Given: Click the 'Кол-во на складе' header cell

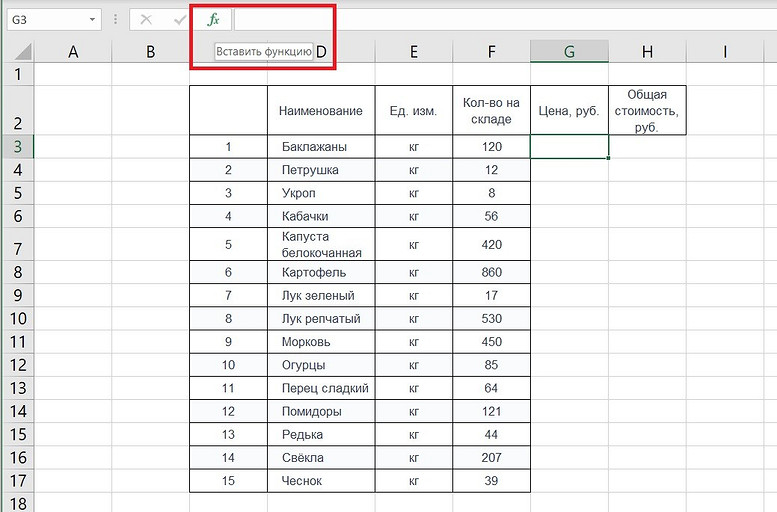Looking at the screenshot, I should click(491, 111).
